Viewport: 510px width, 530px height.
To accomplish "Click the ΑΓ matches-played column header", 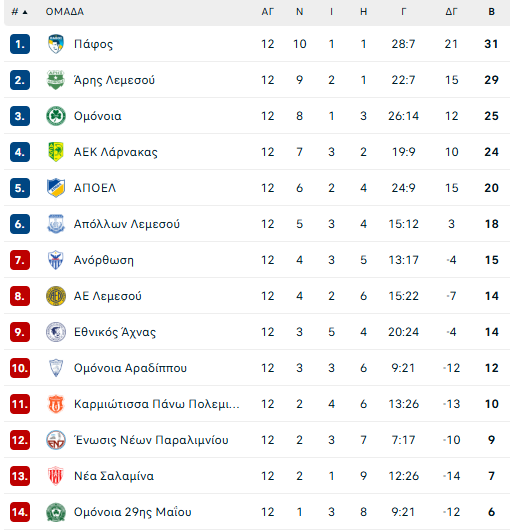I will 267,12.
